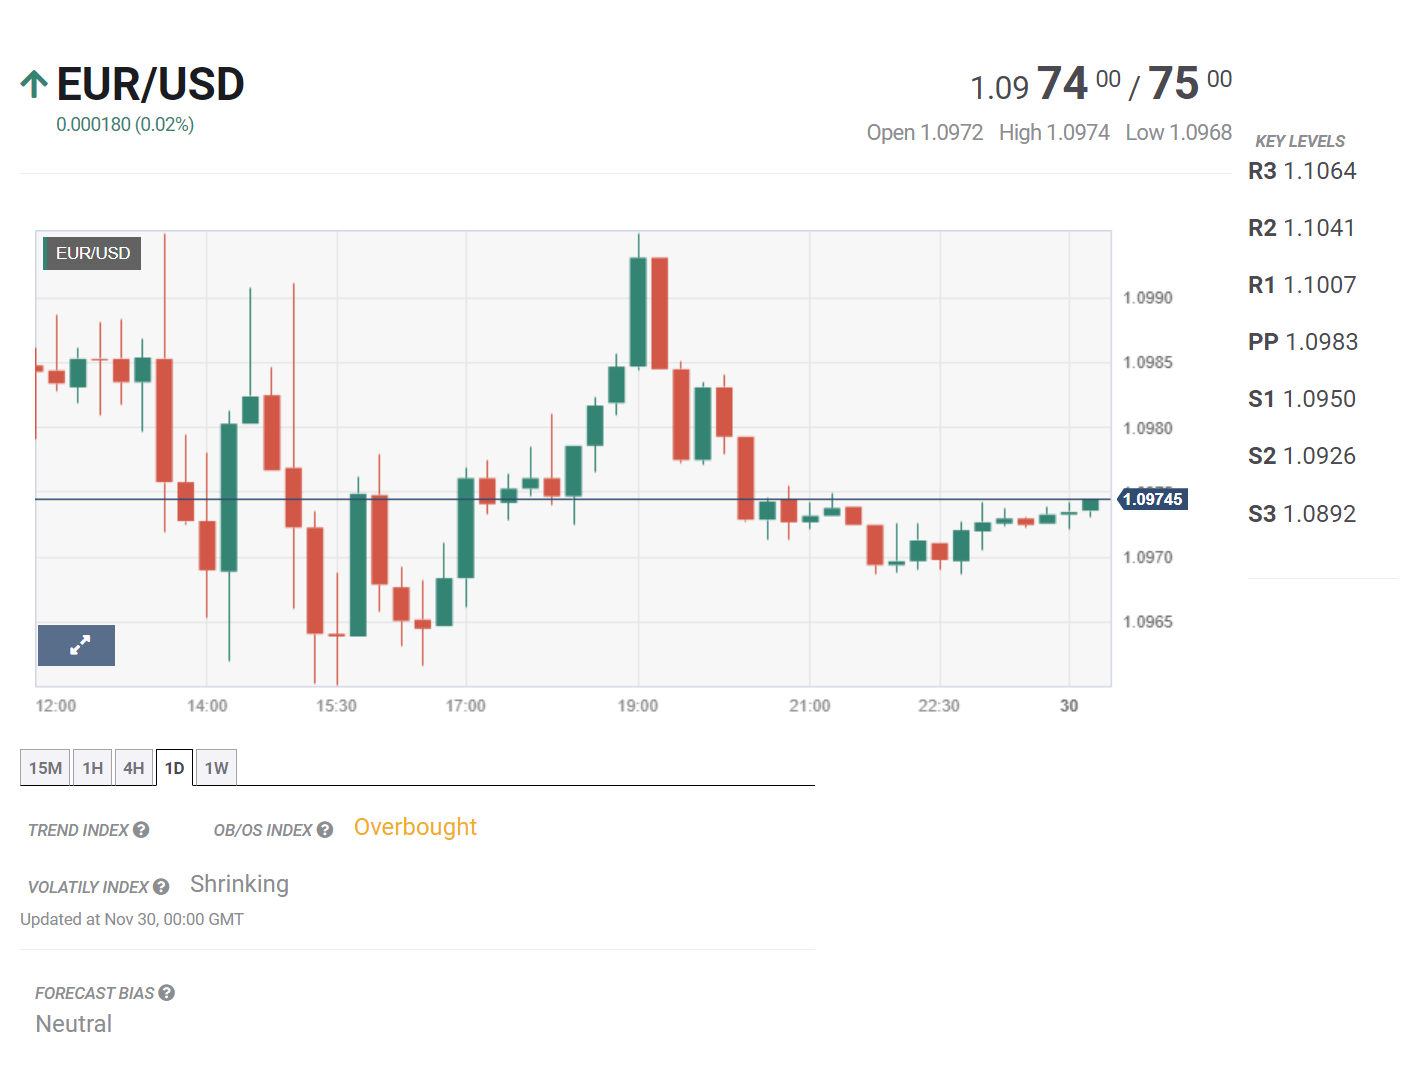Select the 1H timeframe tab
The width and height of the screenshot is (1413, 1071).
click(x=93, y=768)
